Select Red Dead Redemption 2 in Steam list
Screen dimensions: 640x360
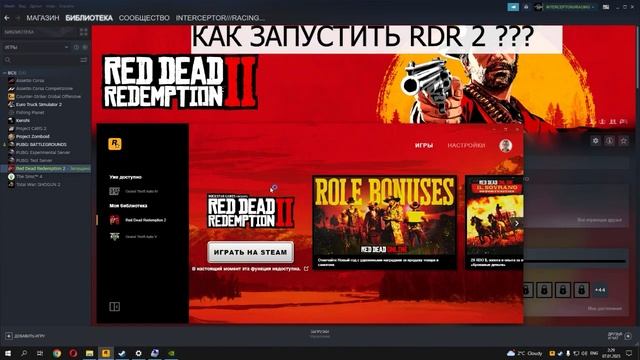pyautogui.click(x=46, y=168)
